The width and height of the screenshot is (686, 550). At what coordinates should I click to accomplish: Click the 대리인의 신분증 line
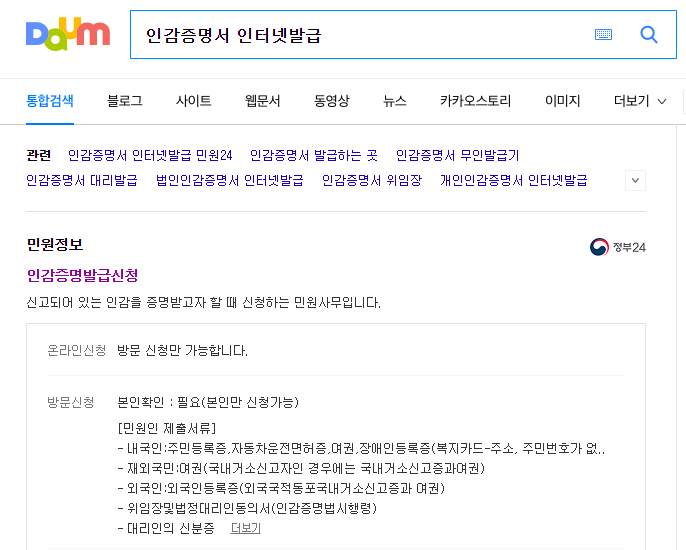[166, 528]
